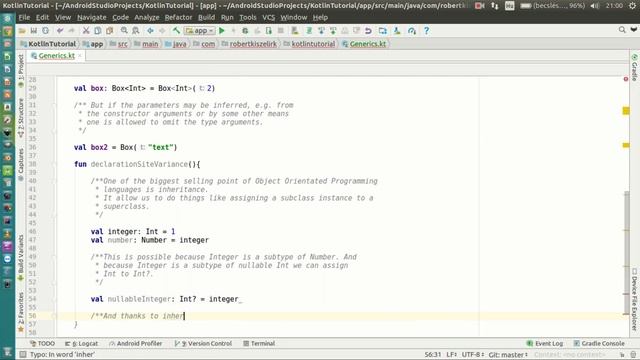Viewport: 640px width, 360px height.
Task: Click the Search Everywhere magnifier icon
Action: click(622, 30)
